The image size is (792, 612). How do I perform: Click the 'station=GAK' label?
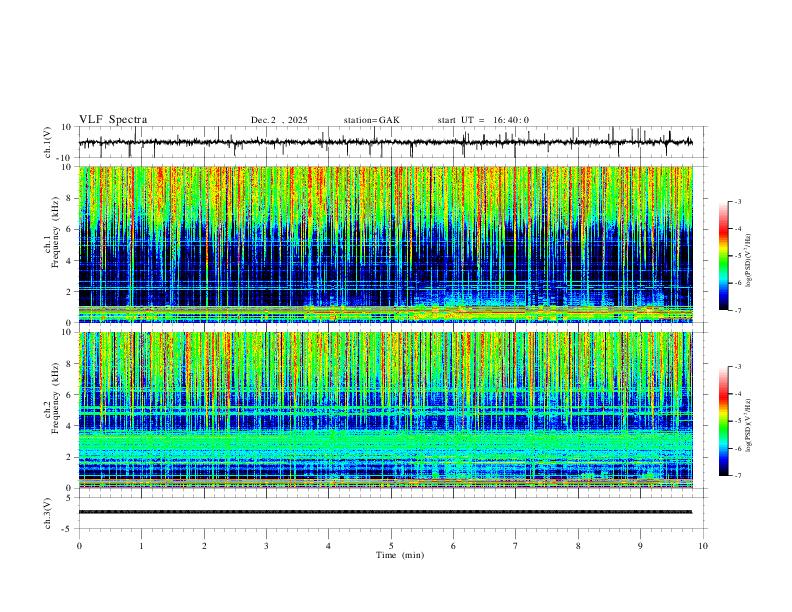(x=371, y=120)
